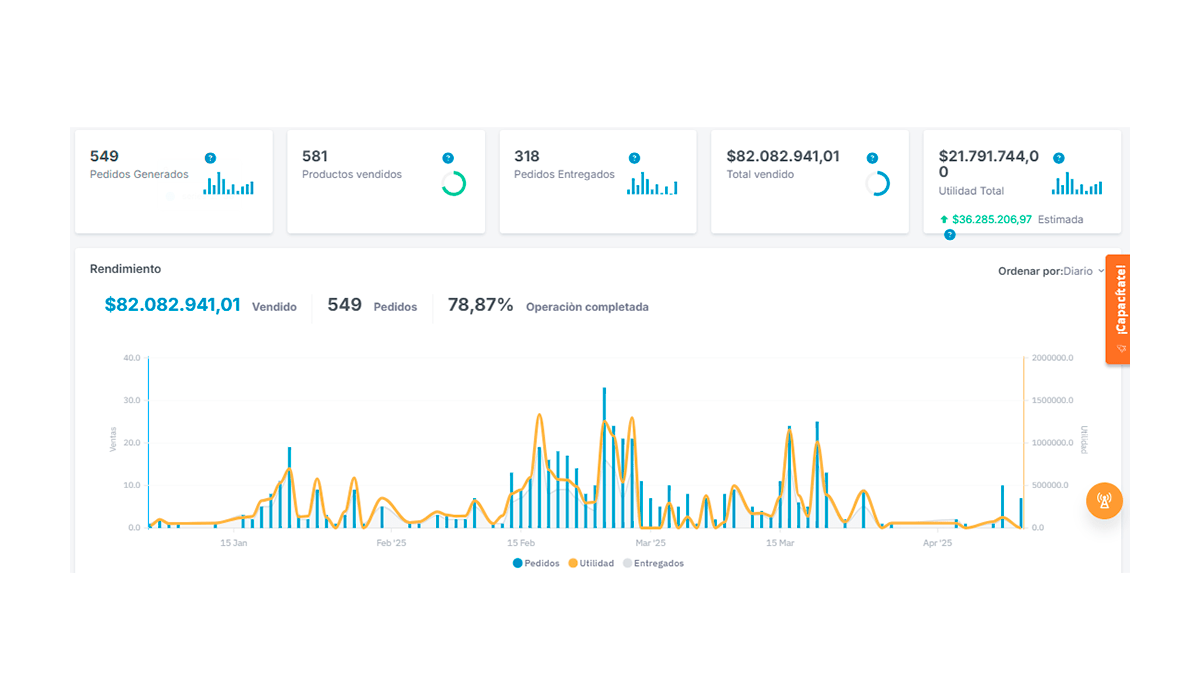1200x700 pixels.
Task: Click the Total vendido ring chart
Action: tap(877, 183)
